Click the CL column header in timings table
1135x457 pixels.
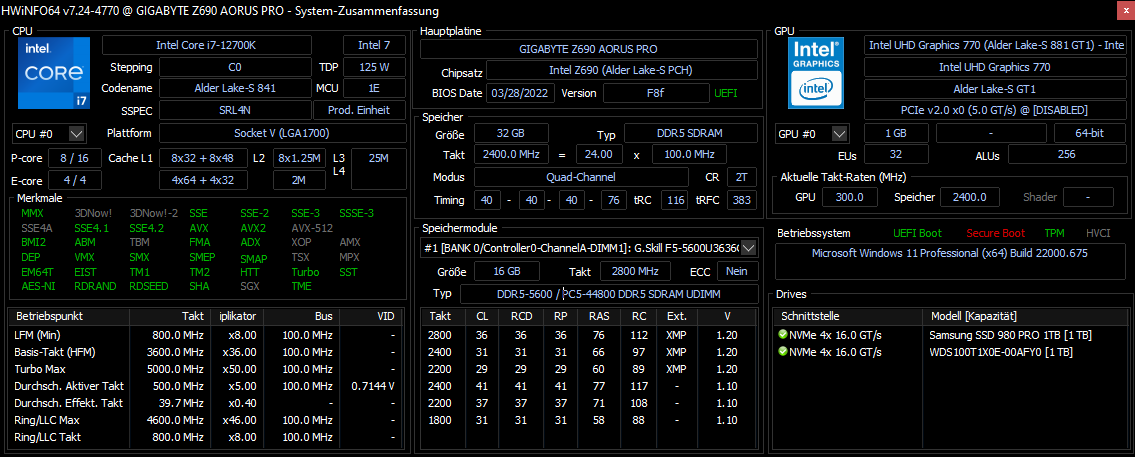tap(482, 316)
